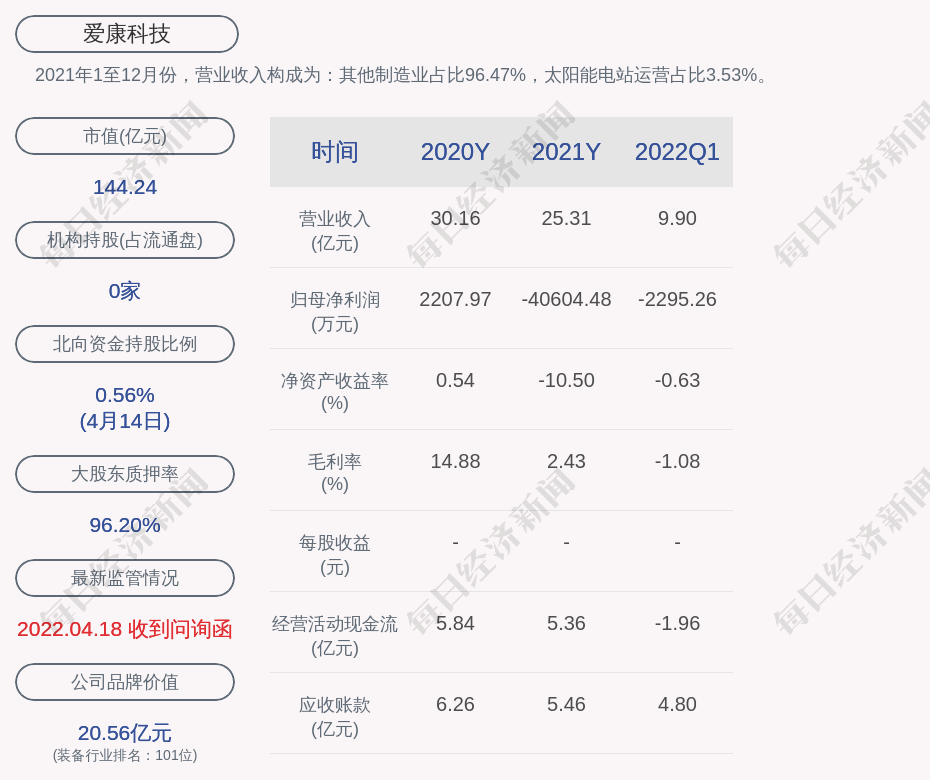Image resolution: width=930 pixels, height=780 pixels.
Task: Select cash flow value -1.96
Action: 677,623
